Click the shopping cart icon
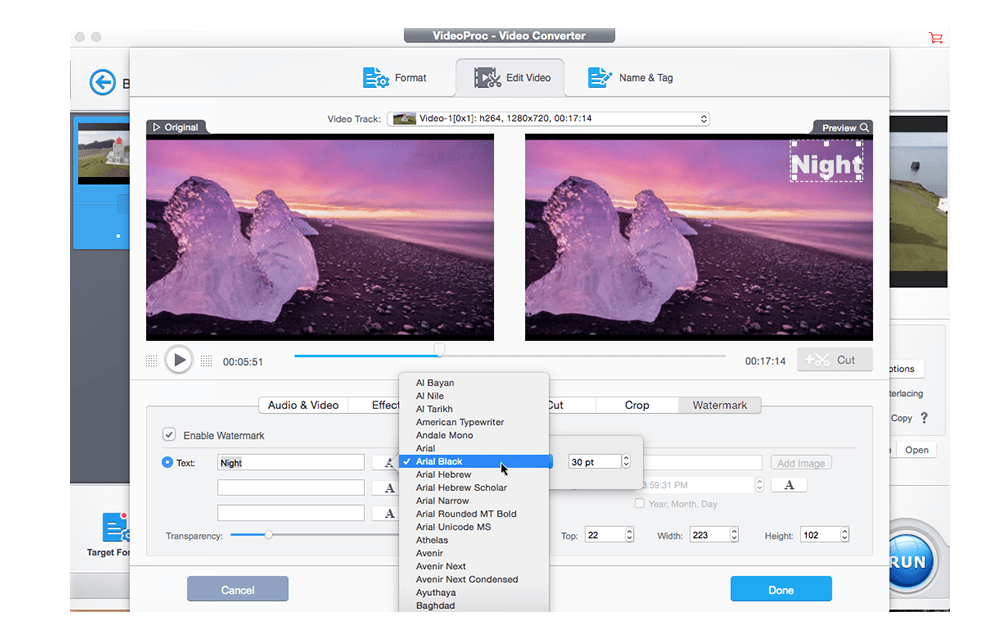This screenshot has height=639, width=1000. coord(936,38)
